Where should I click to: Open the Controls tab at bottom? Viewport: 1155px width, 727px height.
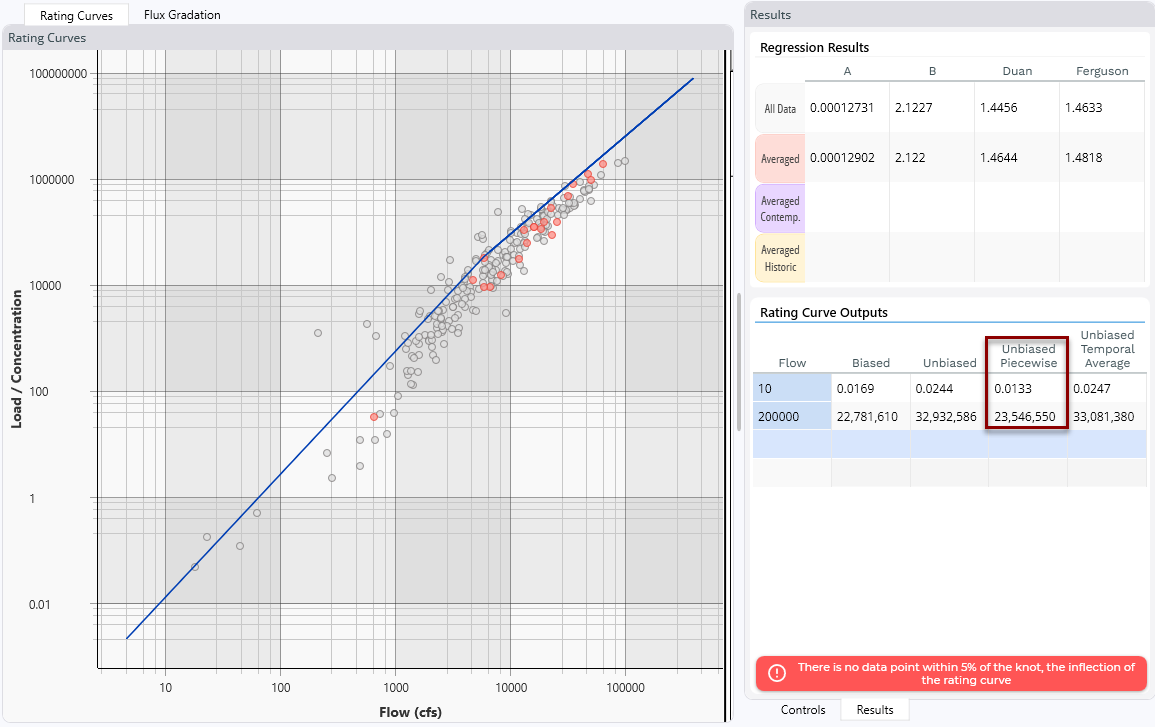pos(803,709)
